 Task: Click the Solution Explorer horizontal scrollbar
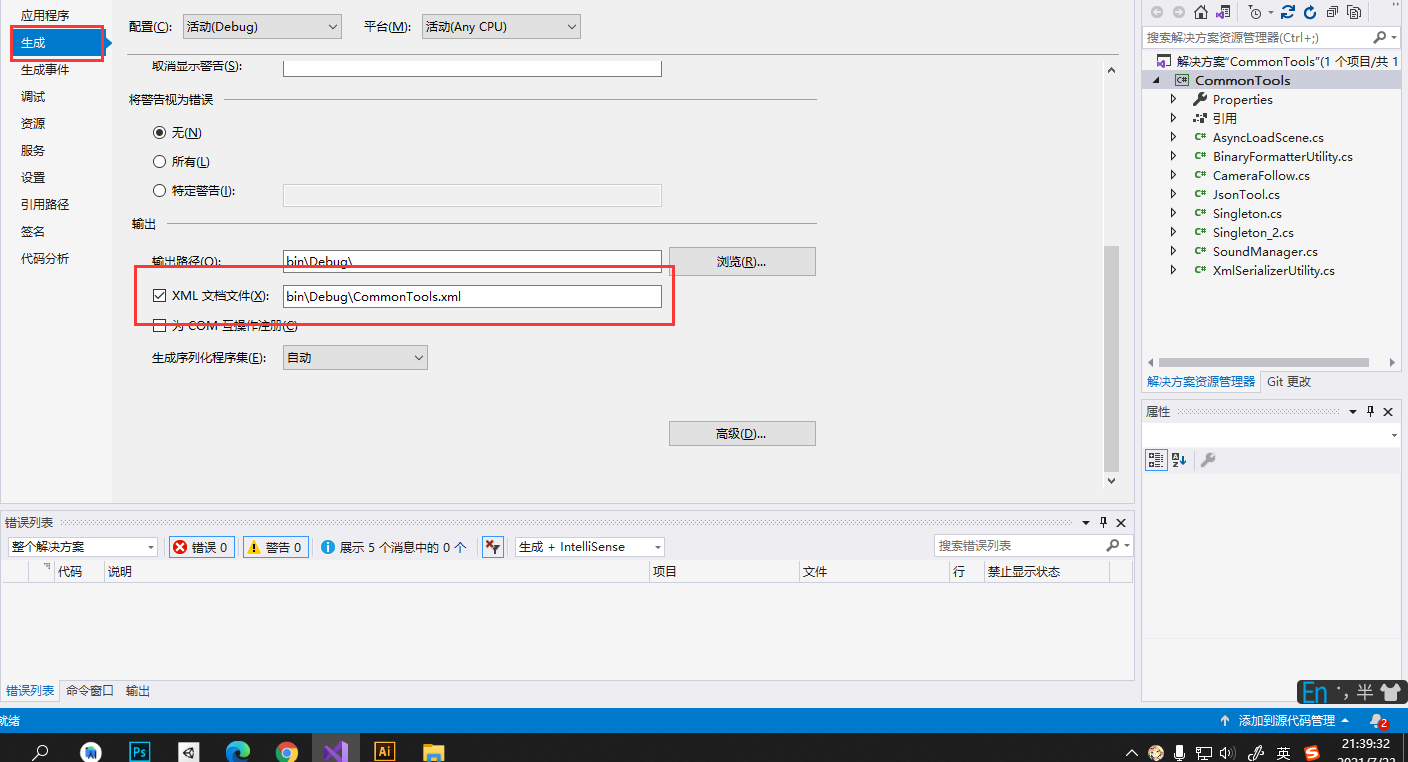[x=1264, y=362]
